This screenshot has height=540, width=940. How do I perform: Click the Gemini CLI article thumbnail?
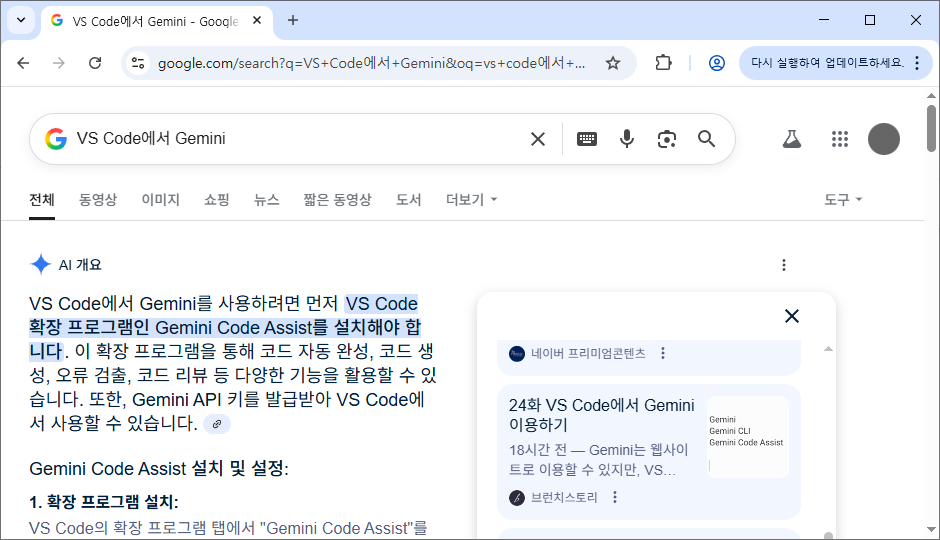click(x=748, y=436)
